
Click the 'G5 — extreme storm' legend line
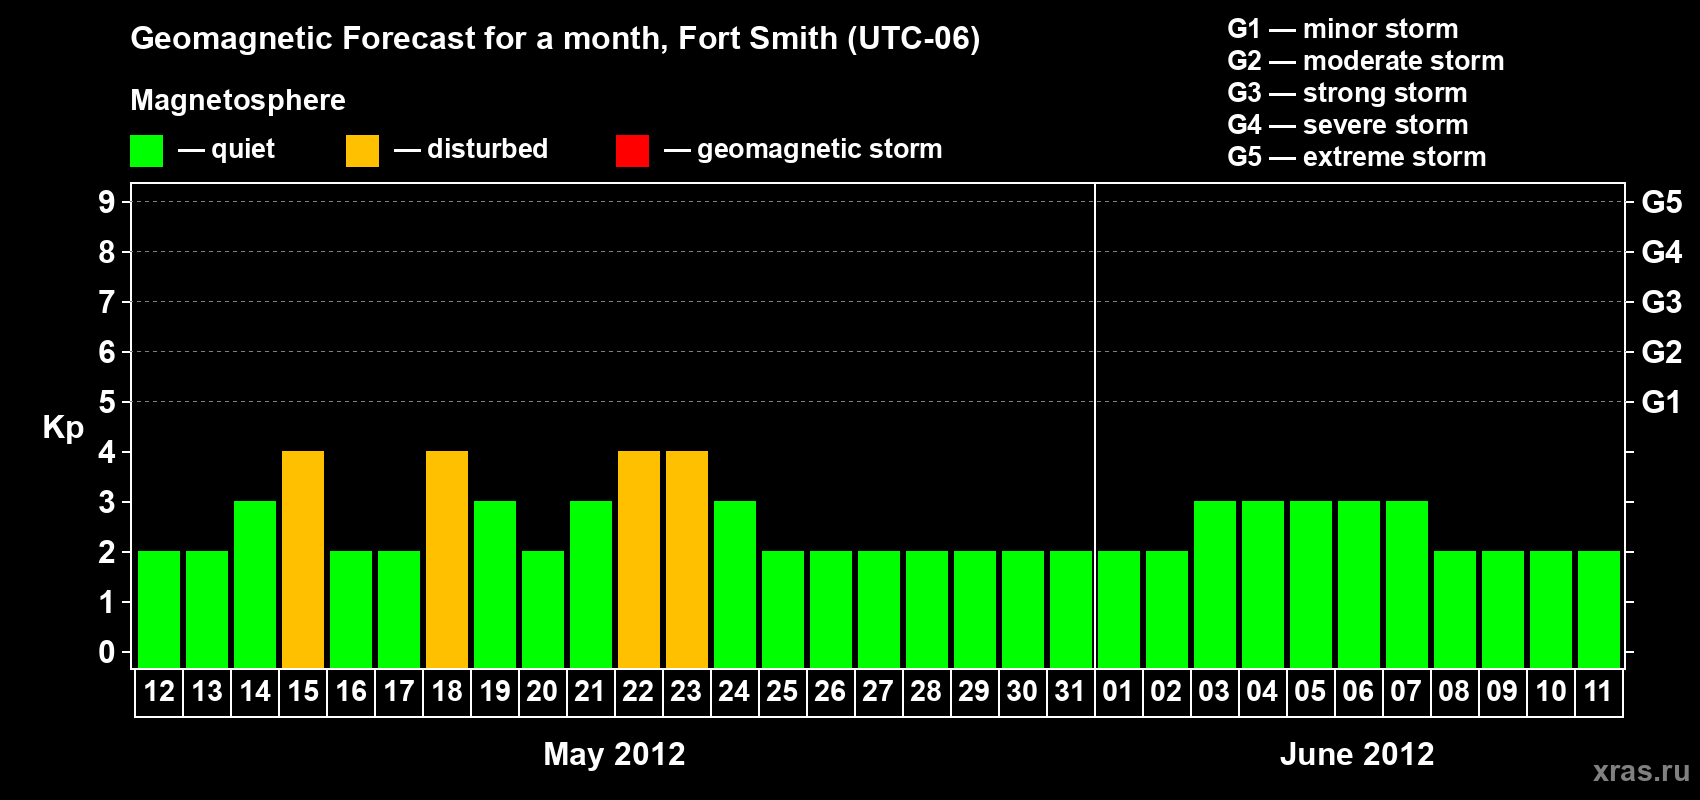click(x=1357, y=157)
